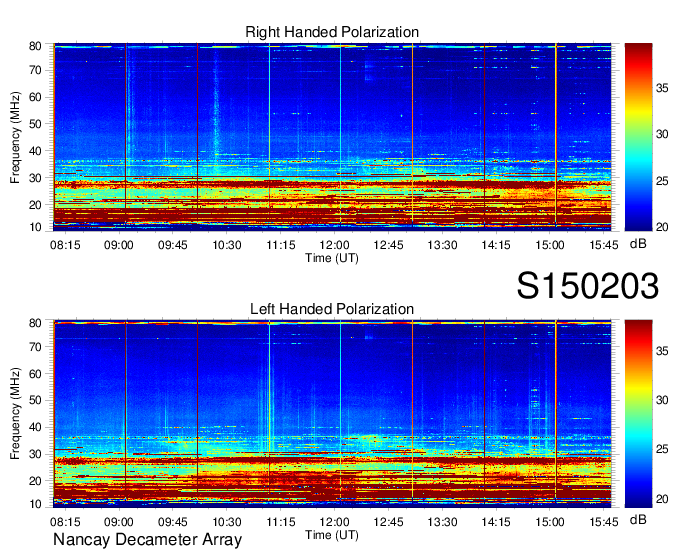Click the 11:15 tick under Right Handed plot
The width and height of the screenshot is (680, 552).
click(281, 245)
